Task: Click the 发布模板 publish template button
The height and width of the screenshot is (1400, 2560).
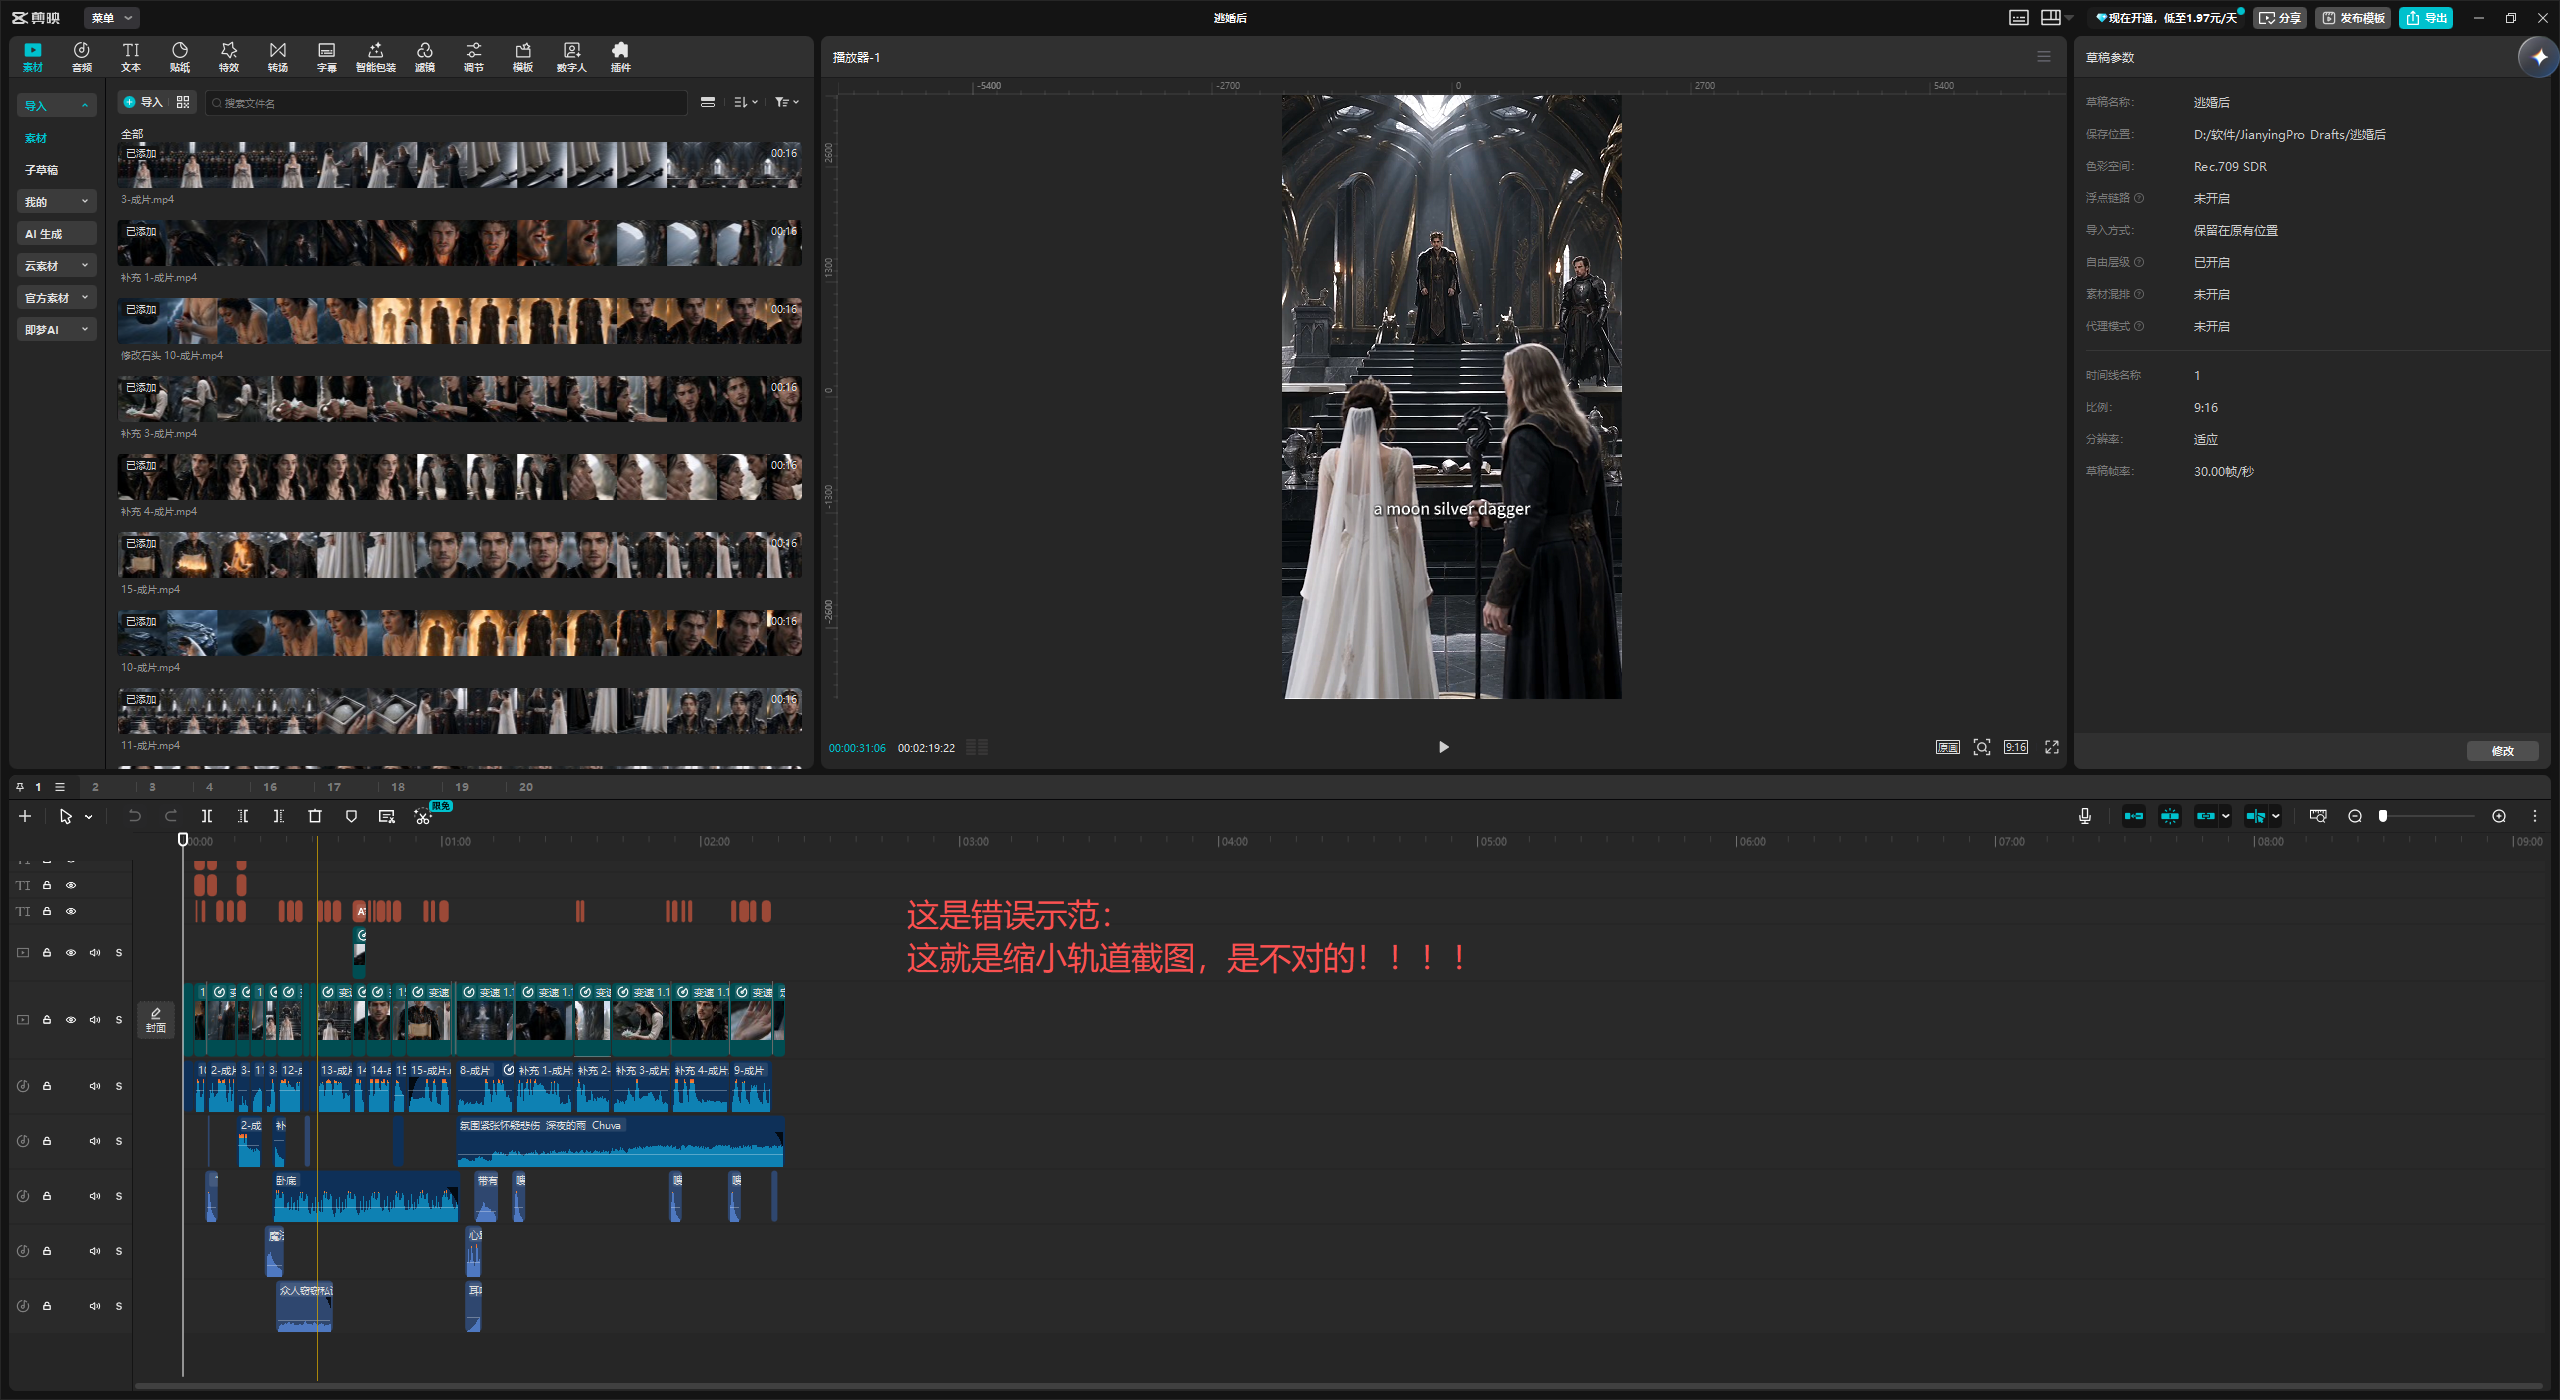Action: pyautogui.click(x=2352, y=18)
